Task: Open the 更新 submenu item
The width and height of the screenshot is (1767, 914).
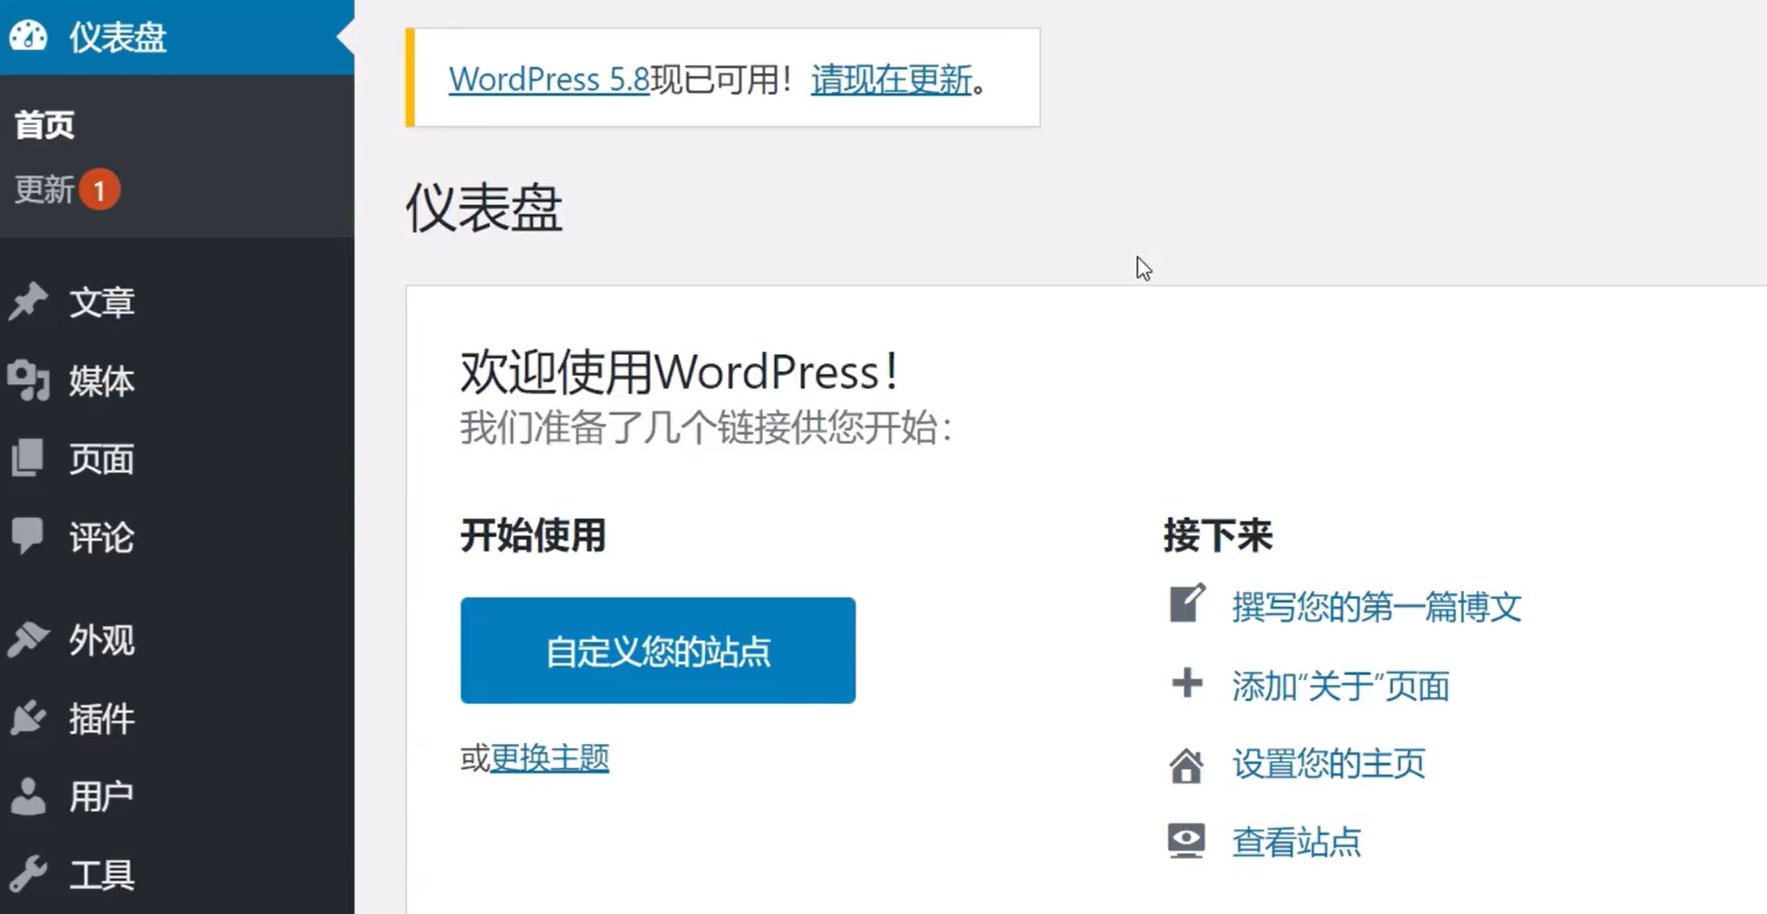Action: pyautogui.click(x=44, y=190)
